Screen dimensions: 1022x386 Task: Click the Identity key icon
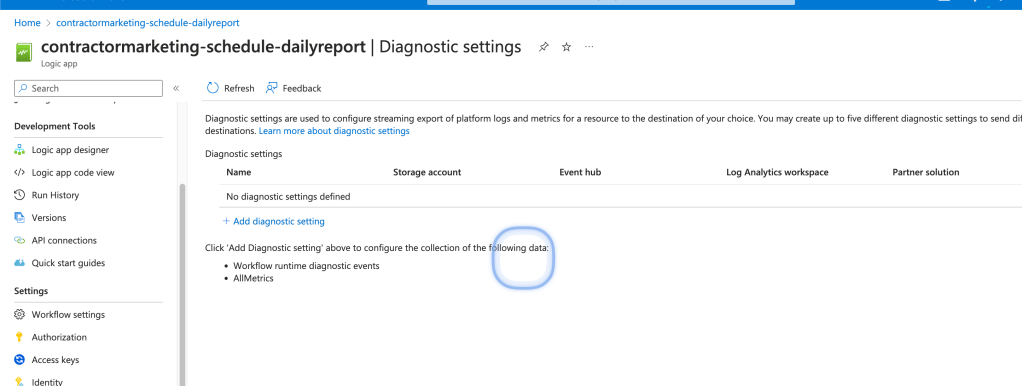point(20,382)
